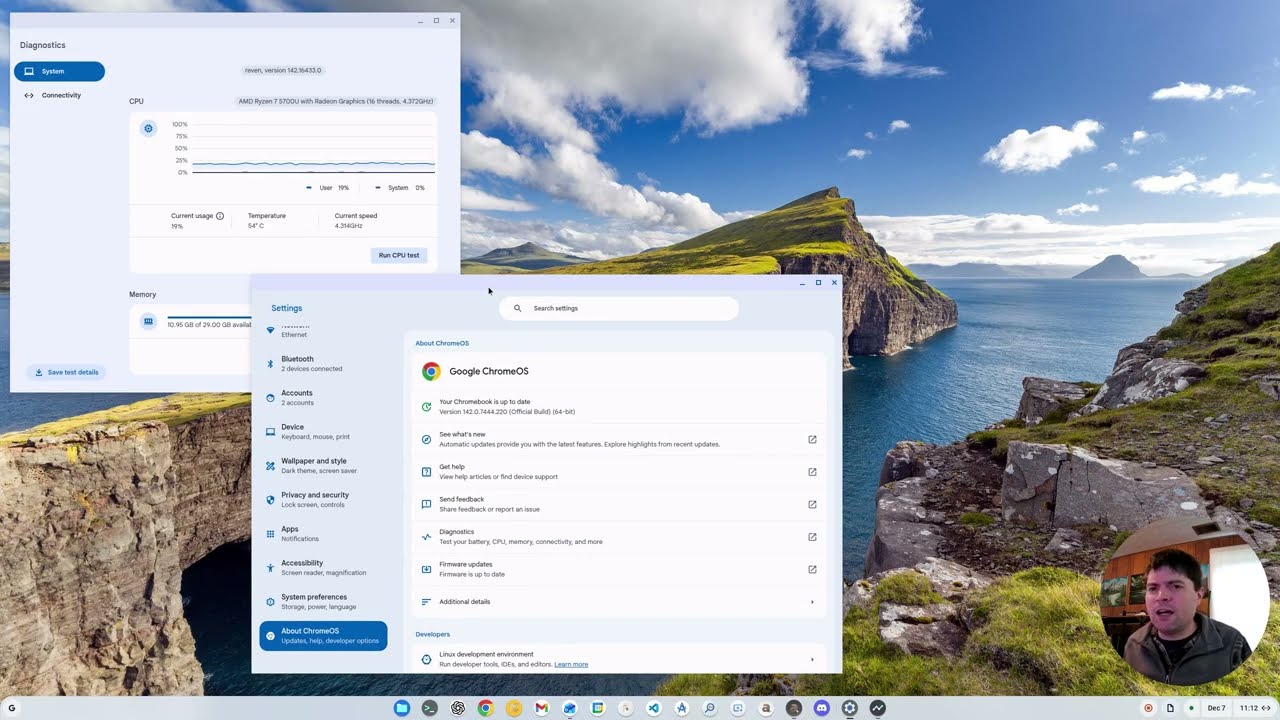
Task: Maximize the Settings window
Action: [818, 282]
